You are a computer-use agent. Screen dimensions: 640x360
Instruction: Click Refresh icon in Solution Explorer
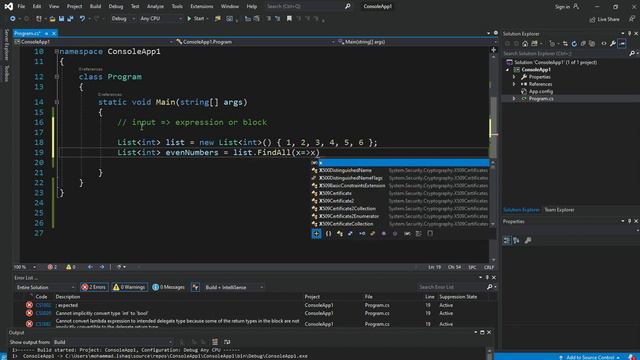coord(574,44)
